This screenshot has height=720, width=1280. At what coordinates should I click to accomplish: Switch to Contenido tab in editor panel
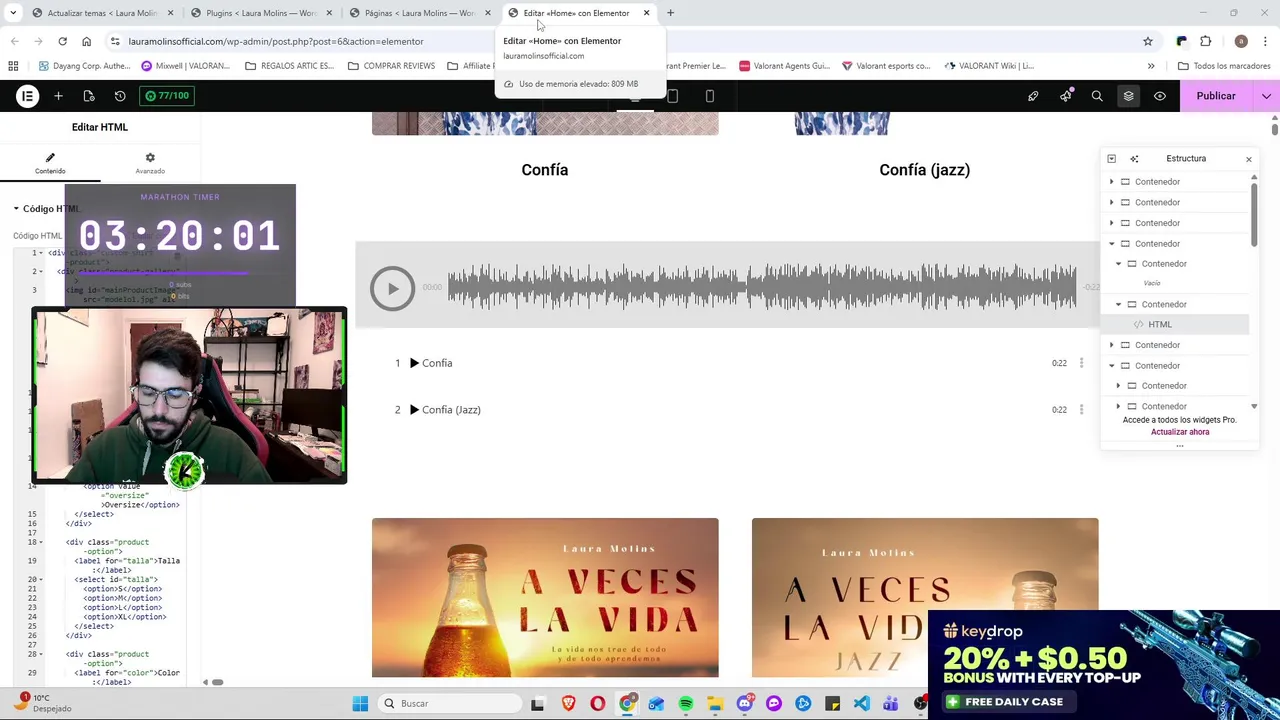tap(50, 163)
